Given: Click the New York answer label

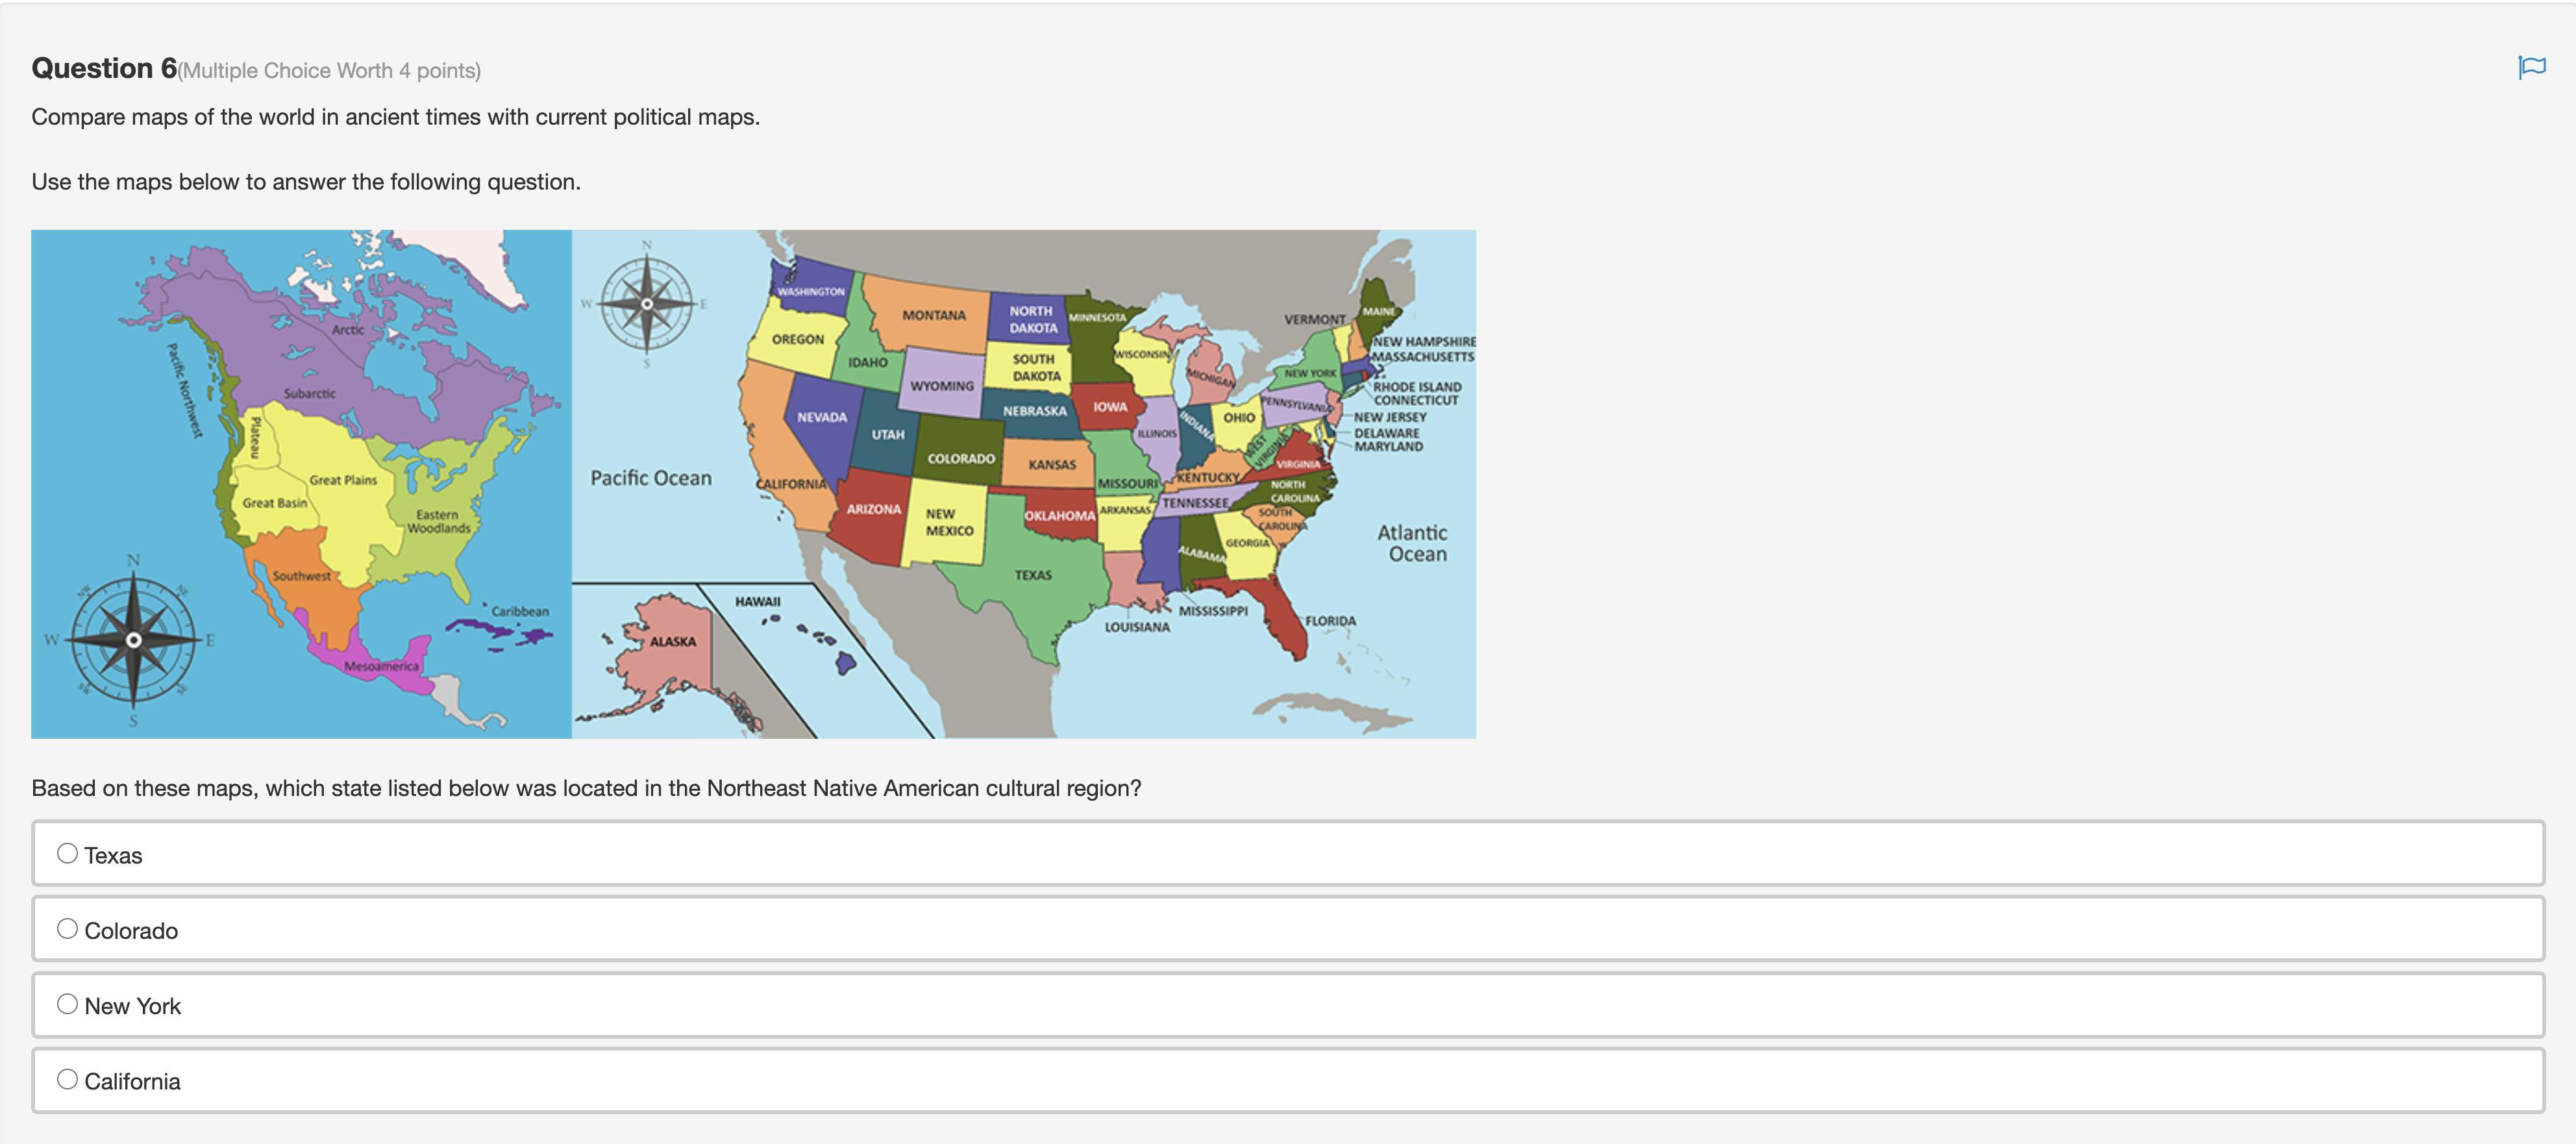Looking at the screenshot, I should click(132, 1006).
